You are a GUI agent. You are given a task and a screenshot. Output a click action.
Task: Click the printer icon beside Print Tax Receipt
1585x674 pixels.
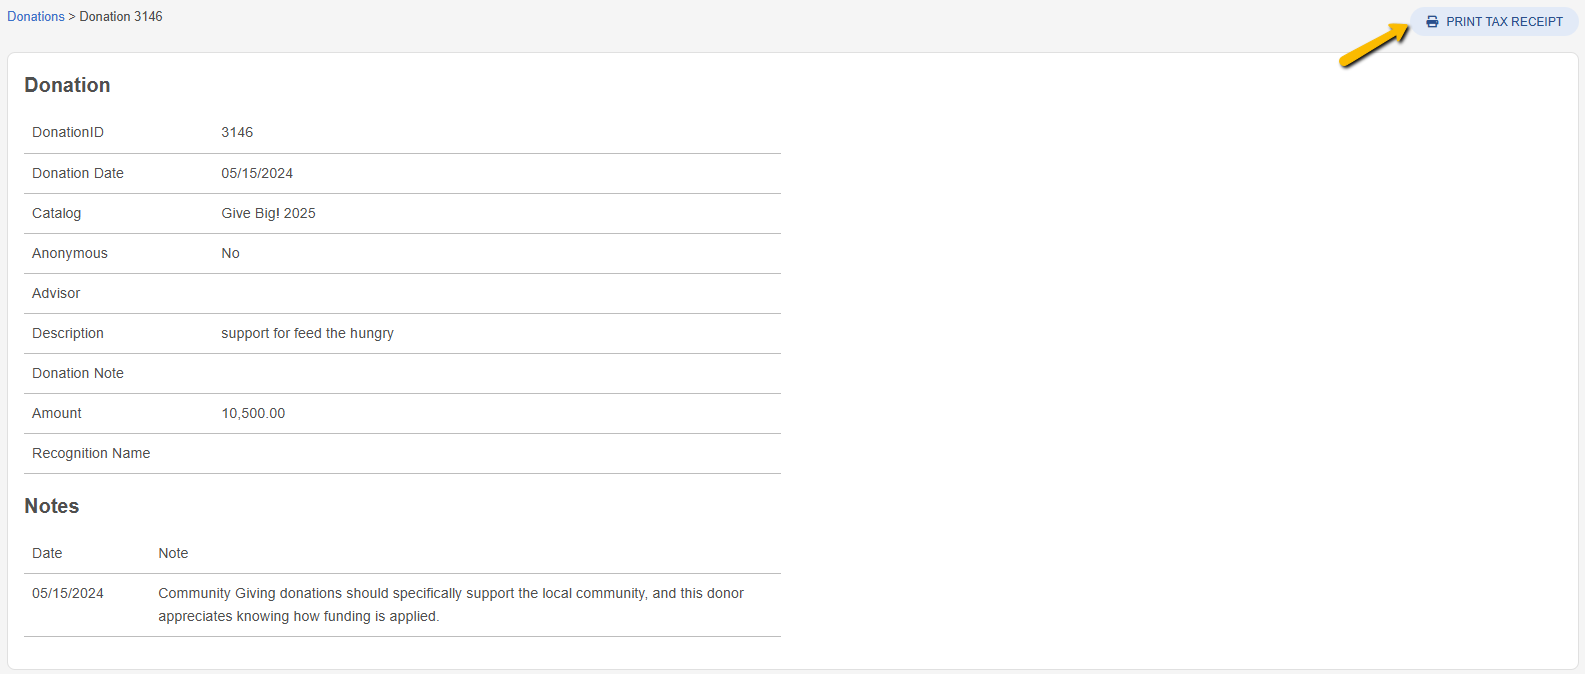(1432, 21)
